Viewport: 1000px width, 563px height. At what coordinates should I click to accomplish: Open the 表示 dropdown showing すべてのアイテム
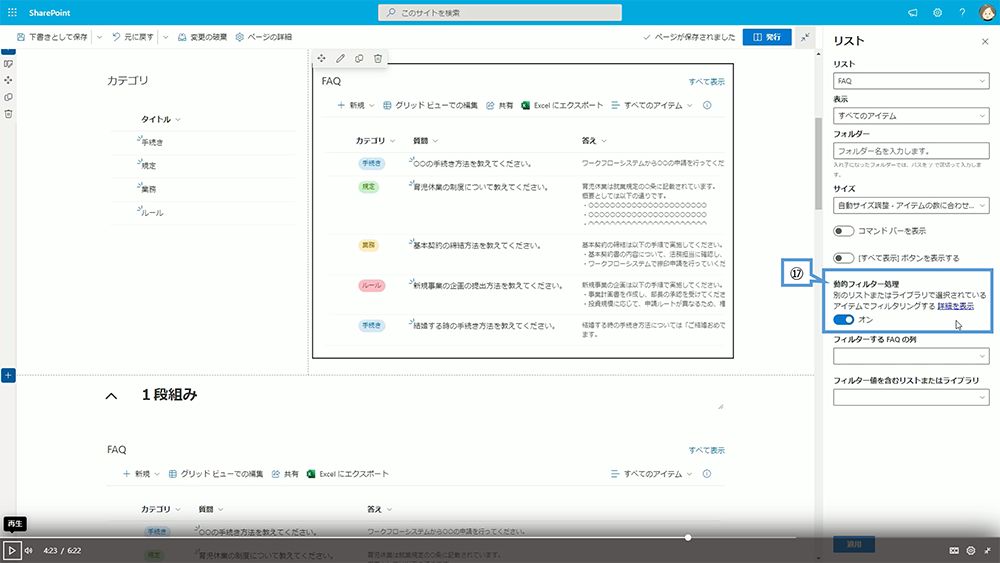point(911,116)
